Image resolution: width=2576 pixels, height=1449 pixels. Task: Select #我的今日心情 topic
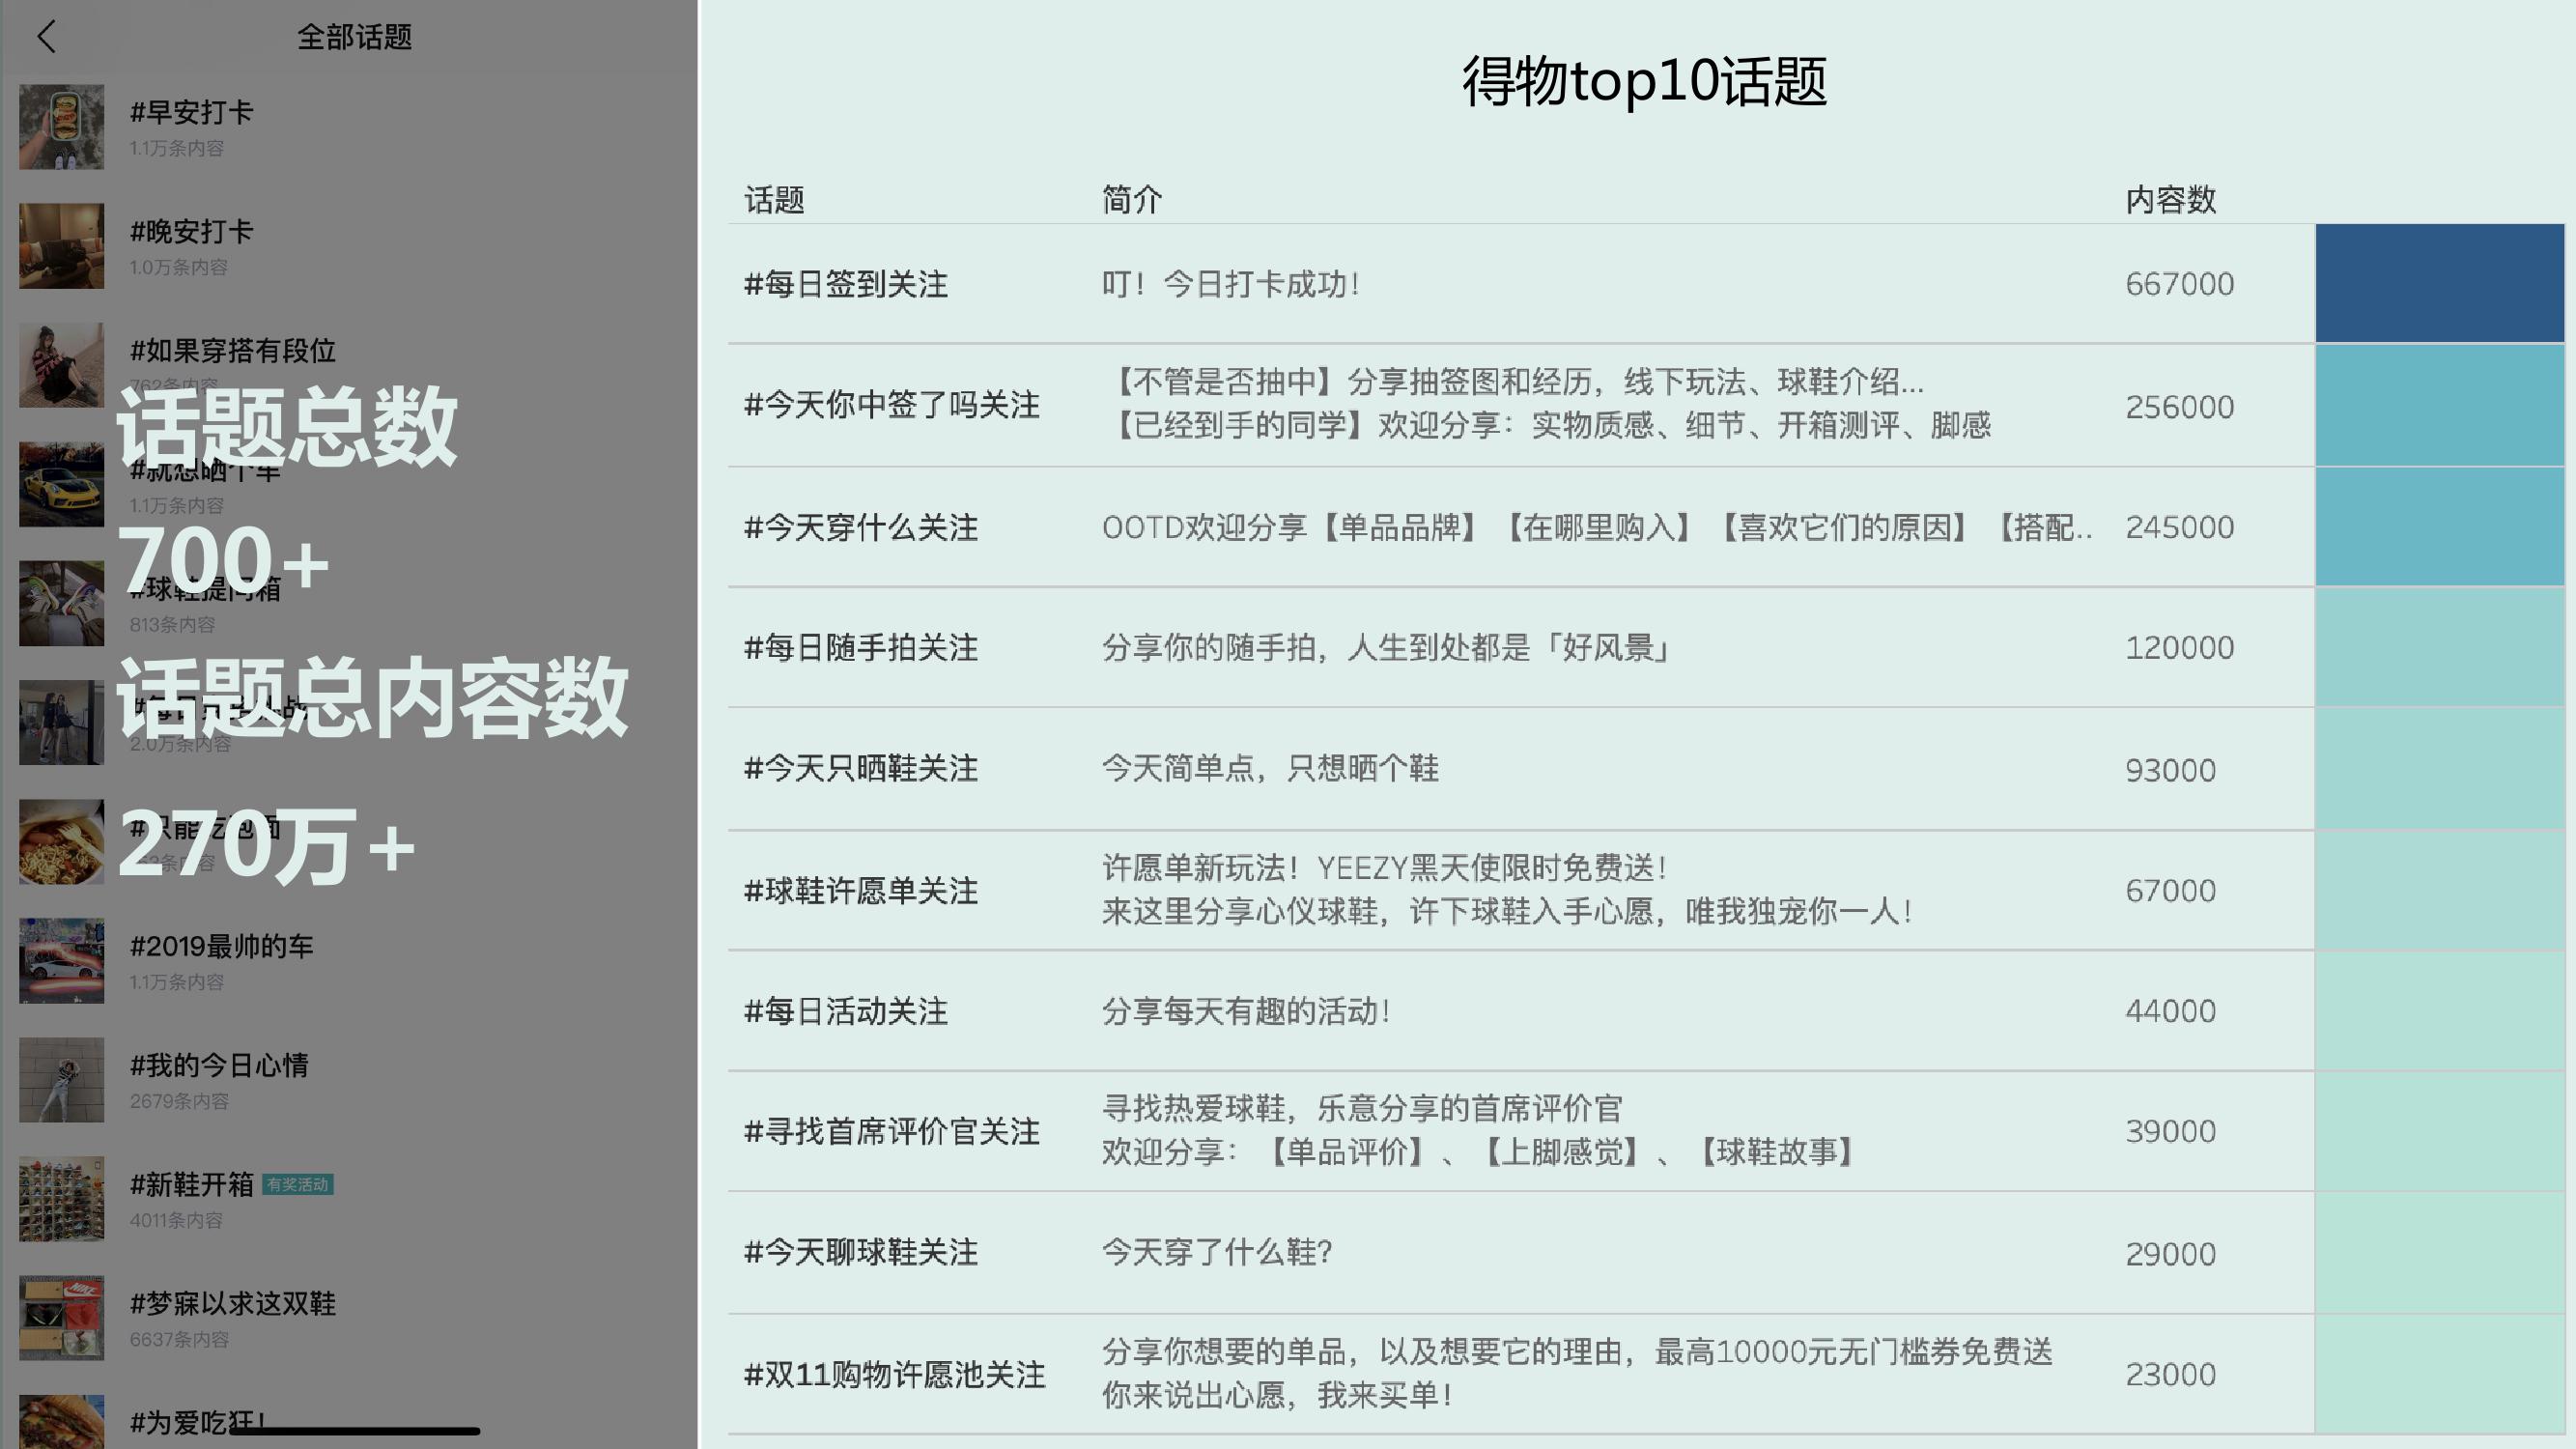218,1065
